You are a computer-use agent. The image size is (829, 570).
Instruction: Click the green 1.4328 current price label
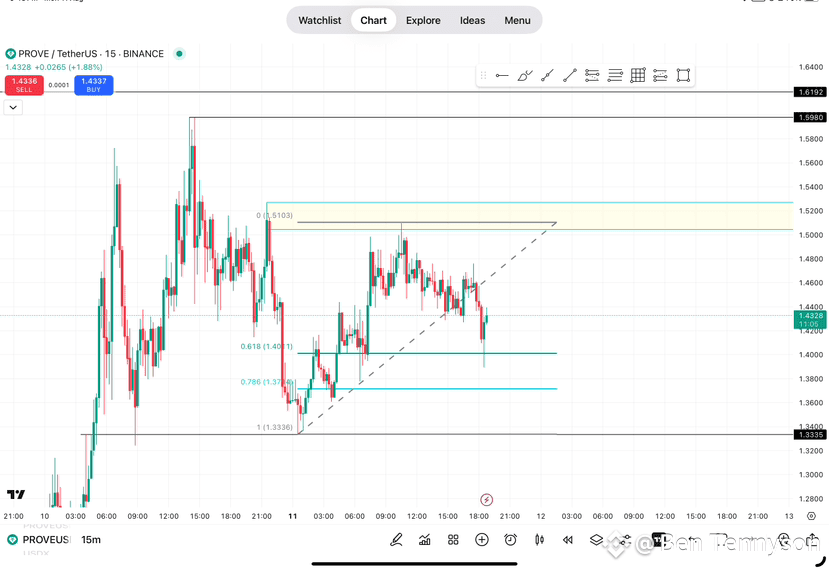click(x=810, y=319)
